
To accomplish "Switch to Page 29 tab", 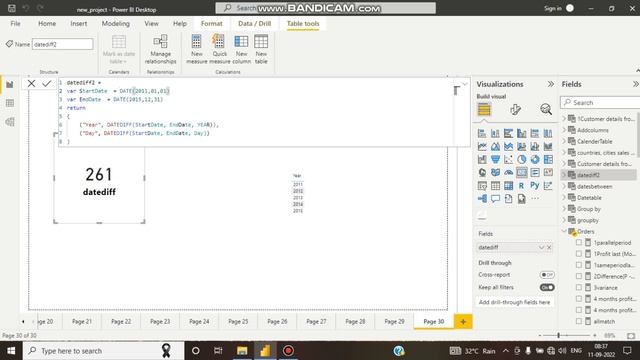I will point(394,322).
